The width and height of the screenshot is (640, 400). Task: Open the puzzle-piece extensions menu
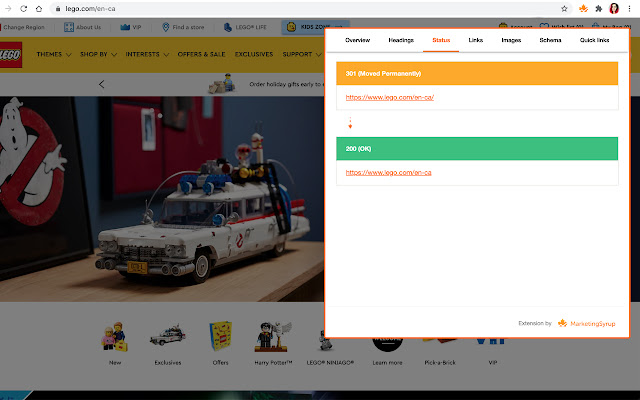click(x=599, y=9)
